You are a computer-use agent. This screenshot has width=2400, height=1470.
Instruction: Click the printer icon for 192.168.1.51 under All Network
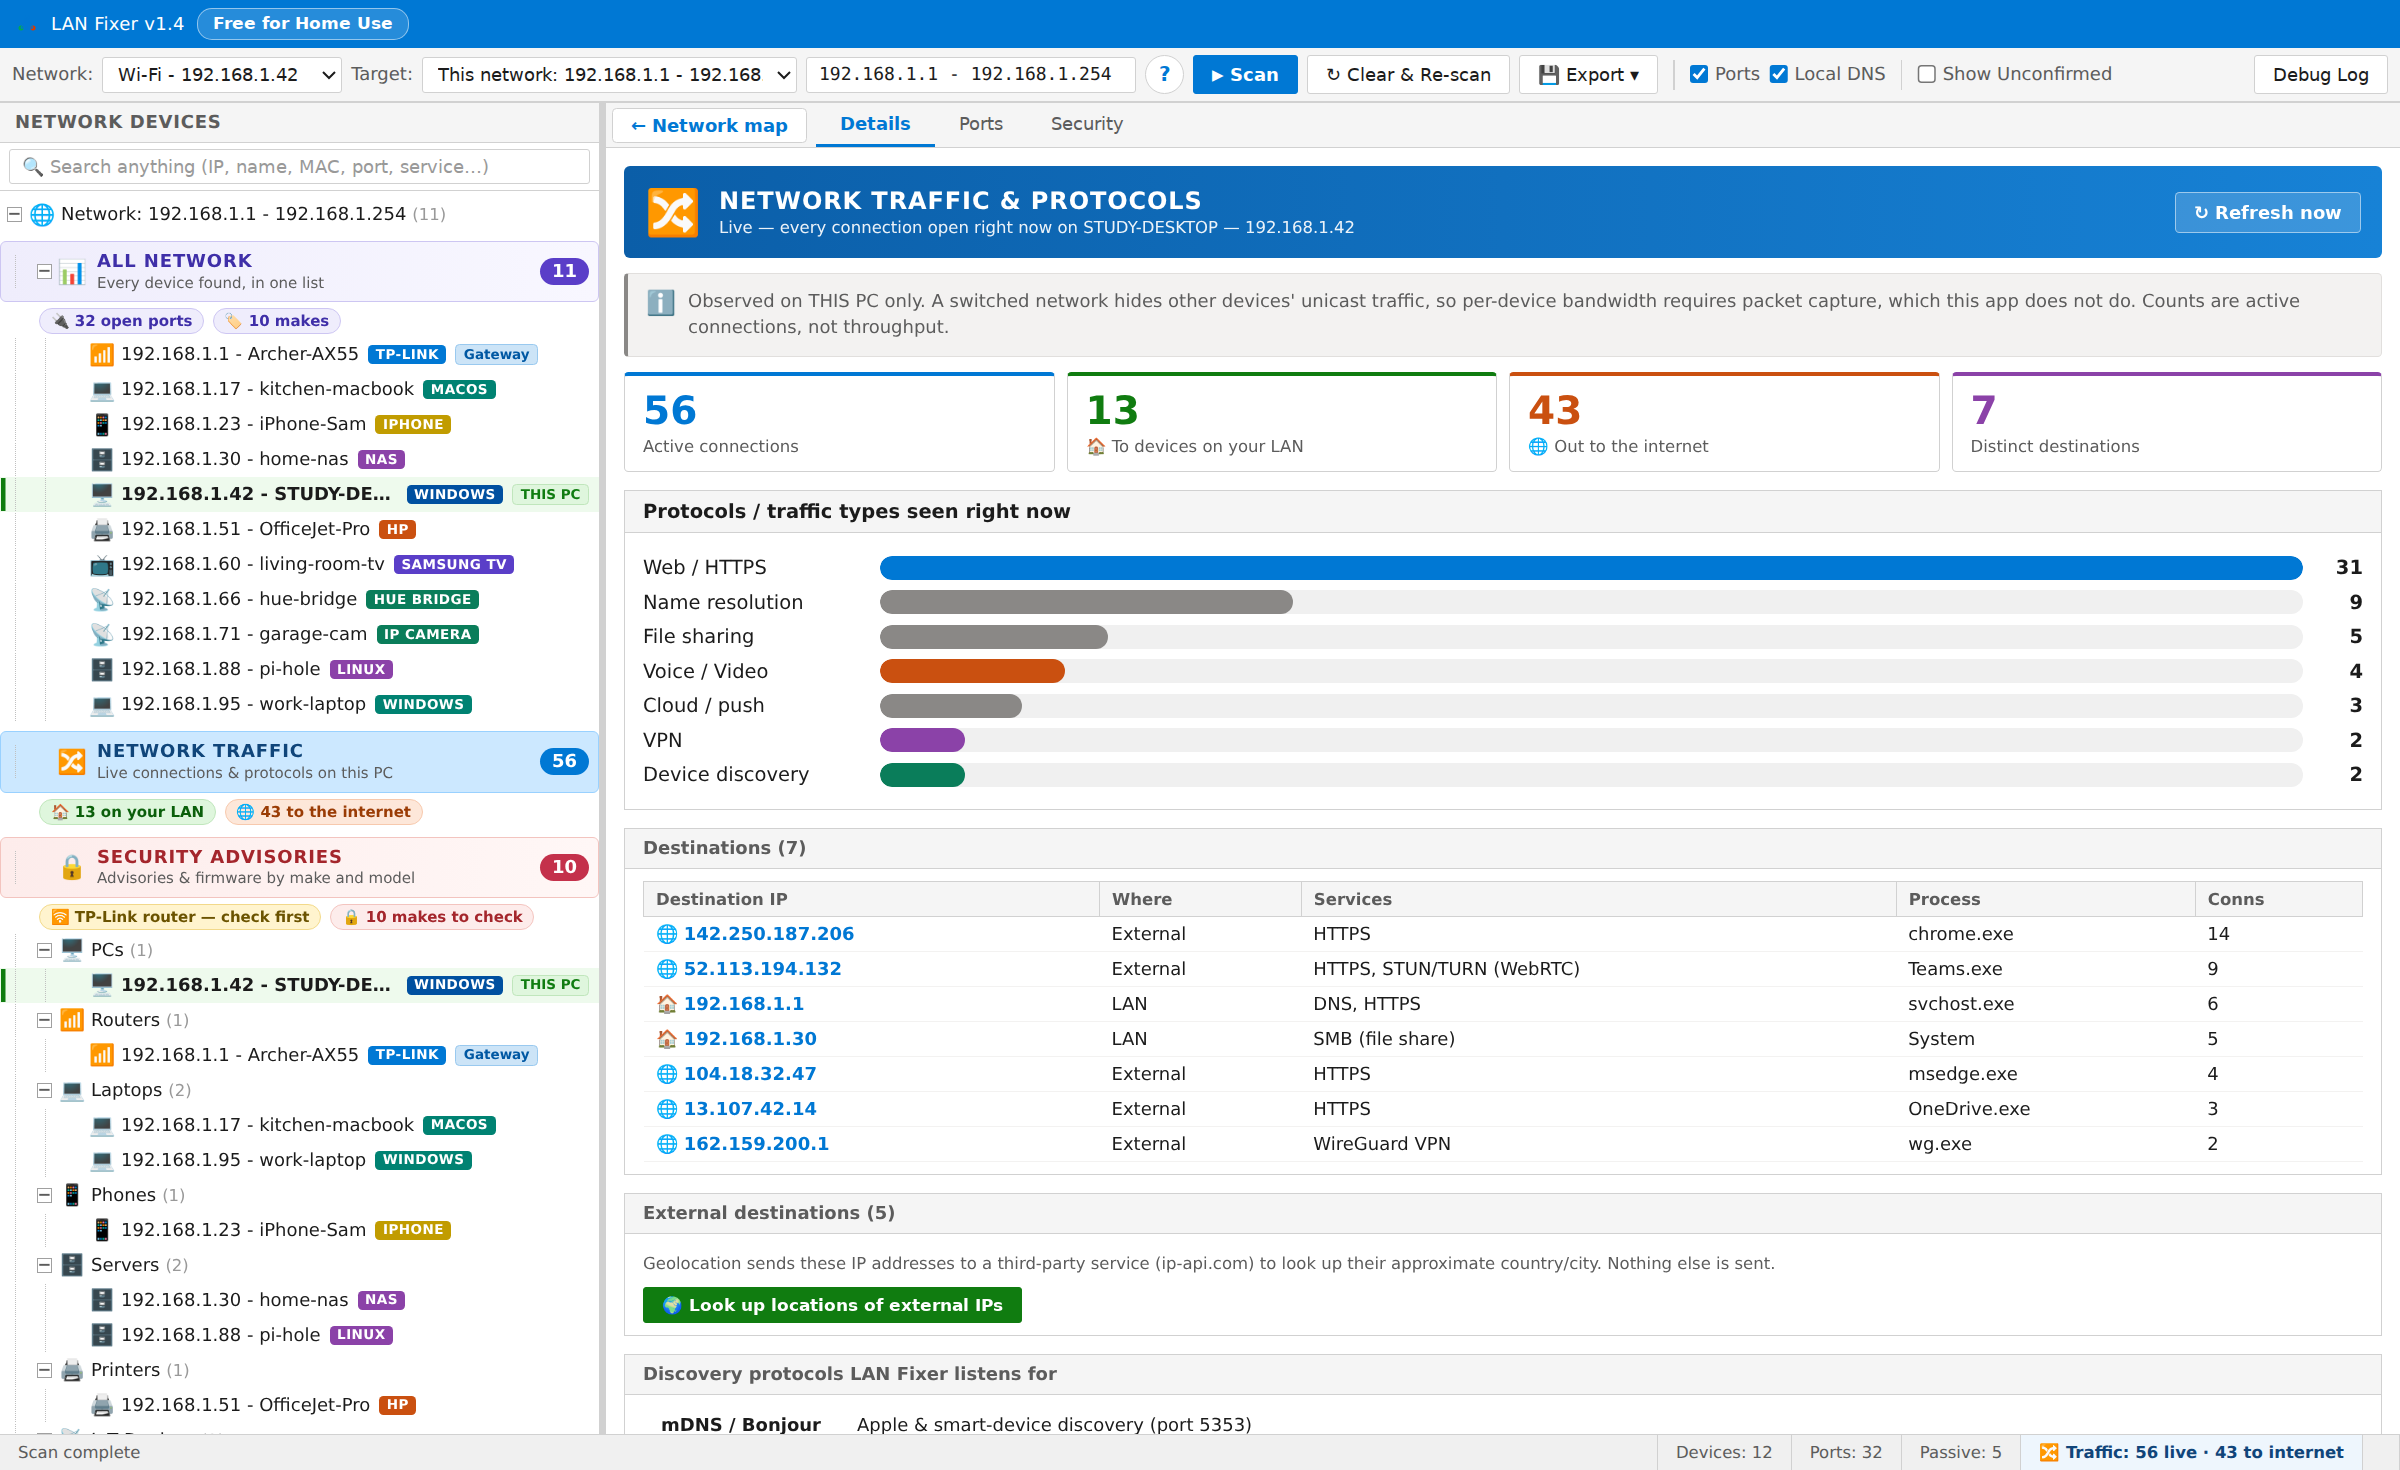tap(102, 530)
